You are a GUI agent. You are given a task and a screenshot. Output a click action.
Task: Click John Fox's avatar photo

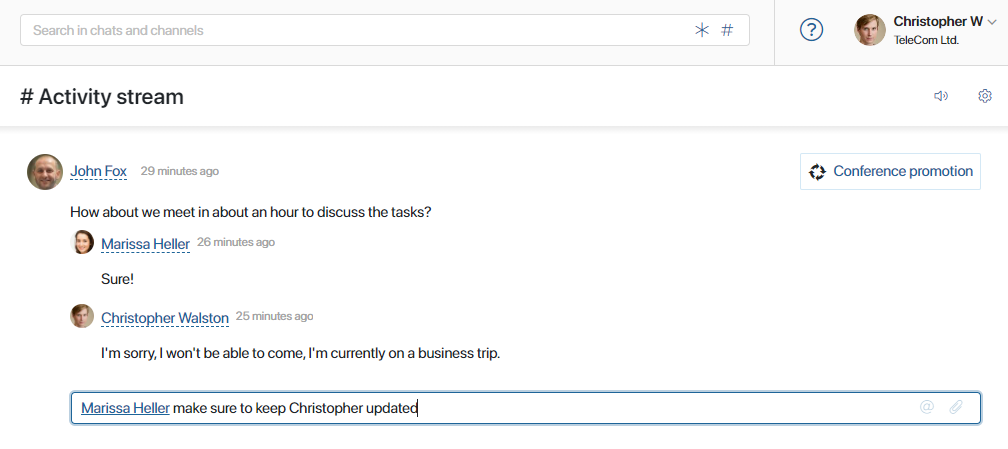click(x=45, y=172)
